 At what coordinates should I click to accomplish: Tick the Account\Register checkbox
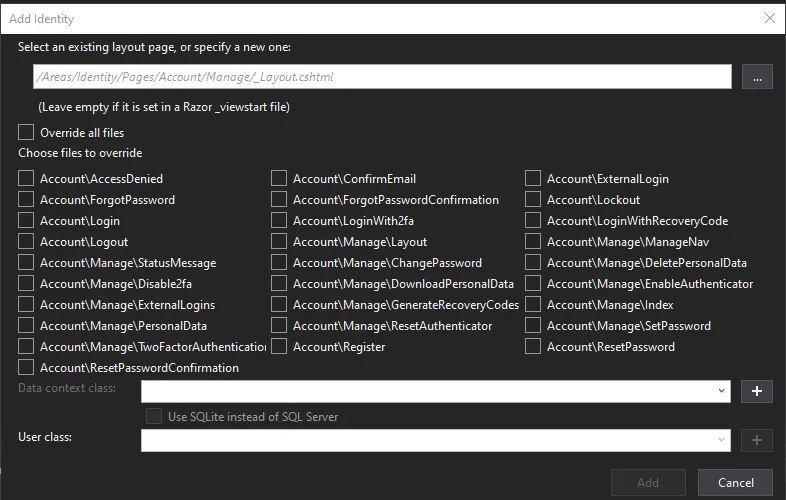(279, 347)
